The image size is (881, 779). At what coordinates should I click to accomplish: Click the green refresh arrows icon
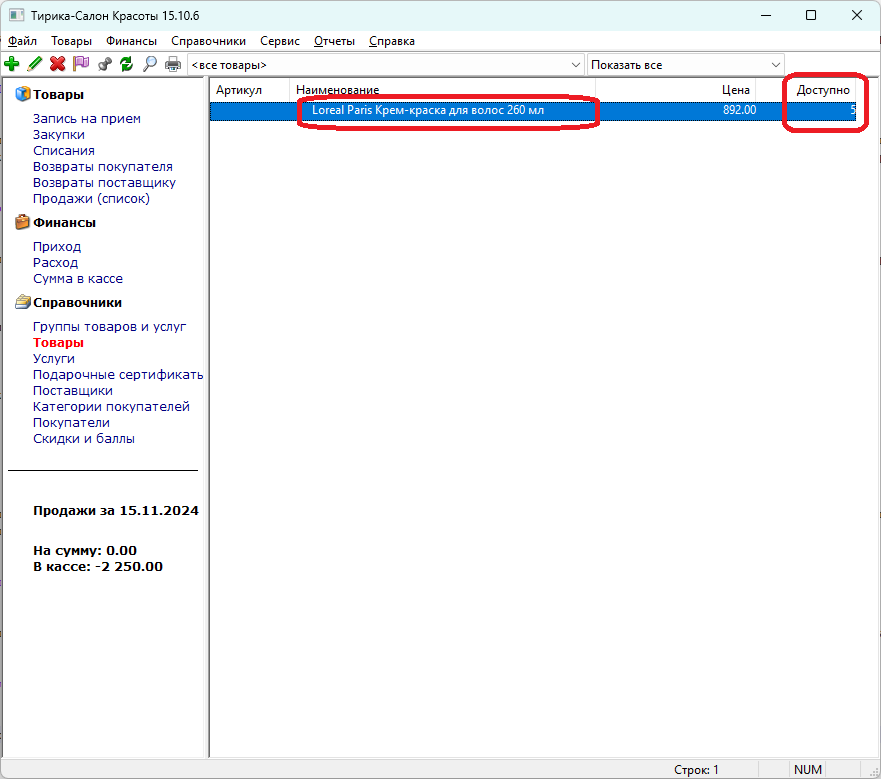(126, 64)
